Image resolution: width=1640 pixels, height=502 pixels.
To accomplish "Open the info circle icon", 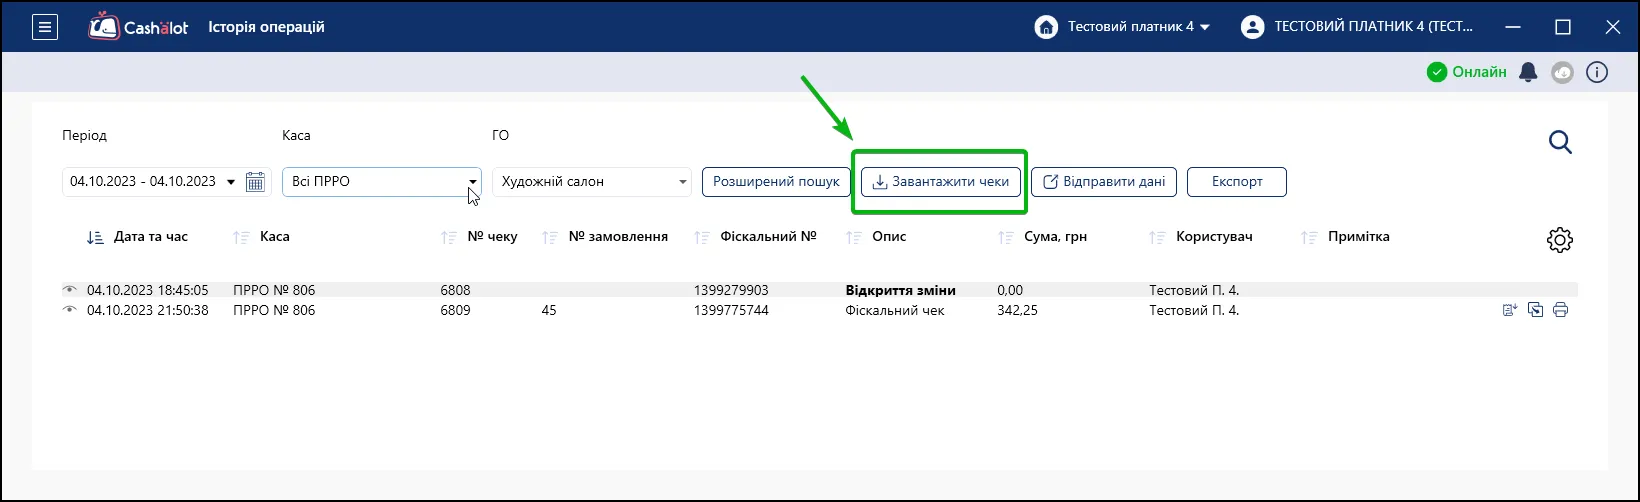I will (x=1597, y=72).
